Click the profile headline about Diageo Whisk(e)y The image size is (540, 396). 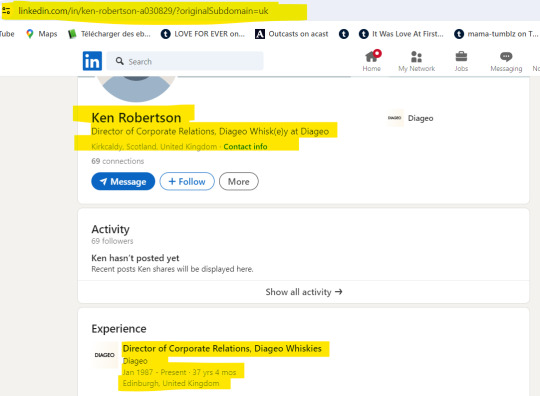point(210,132)
